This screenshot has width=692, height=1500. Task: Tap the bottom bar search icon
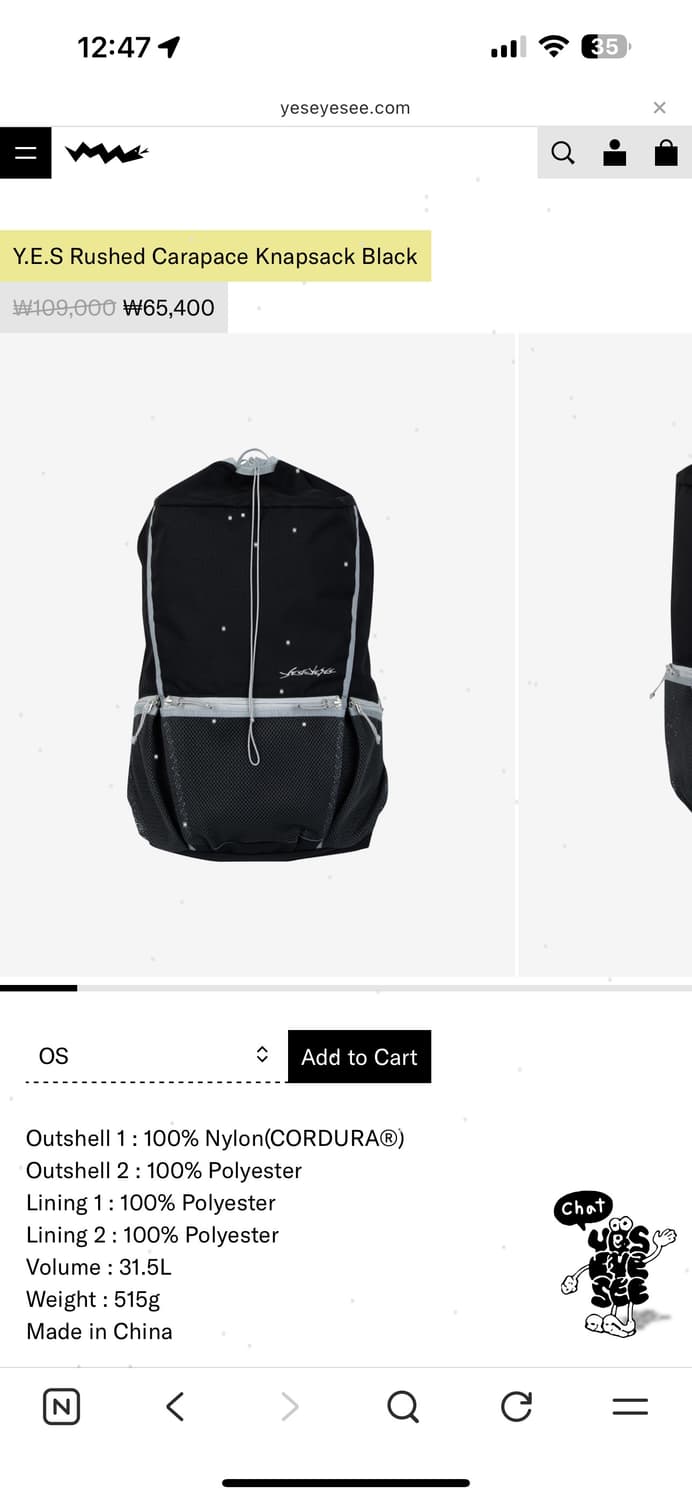coord(403,1407)
